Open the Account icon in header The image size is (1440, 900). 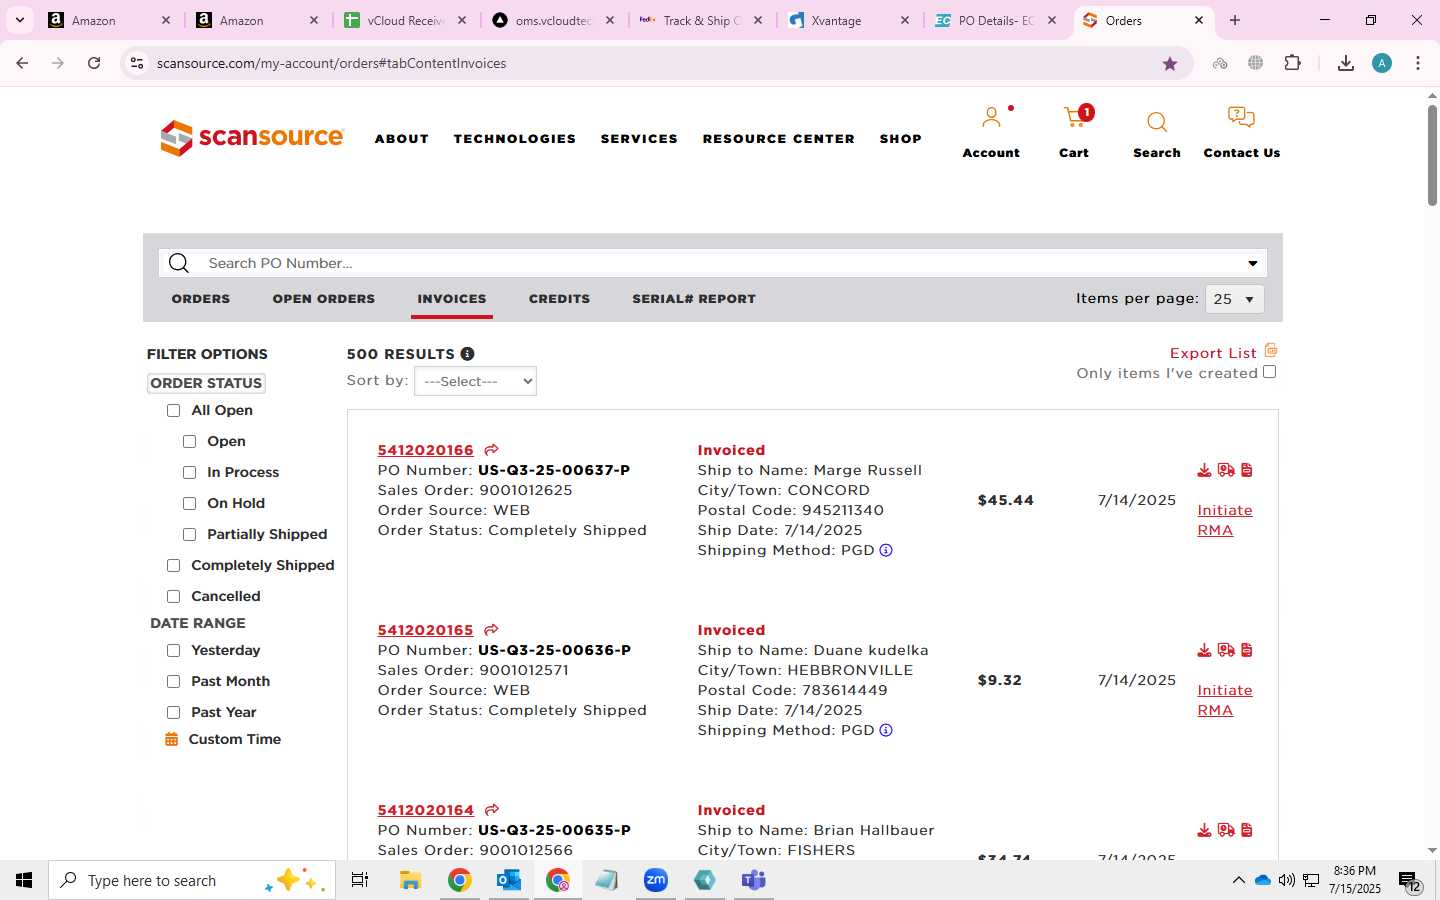coord(991,119)
